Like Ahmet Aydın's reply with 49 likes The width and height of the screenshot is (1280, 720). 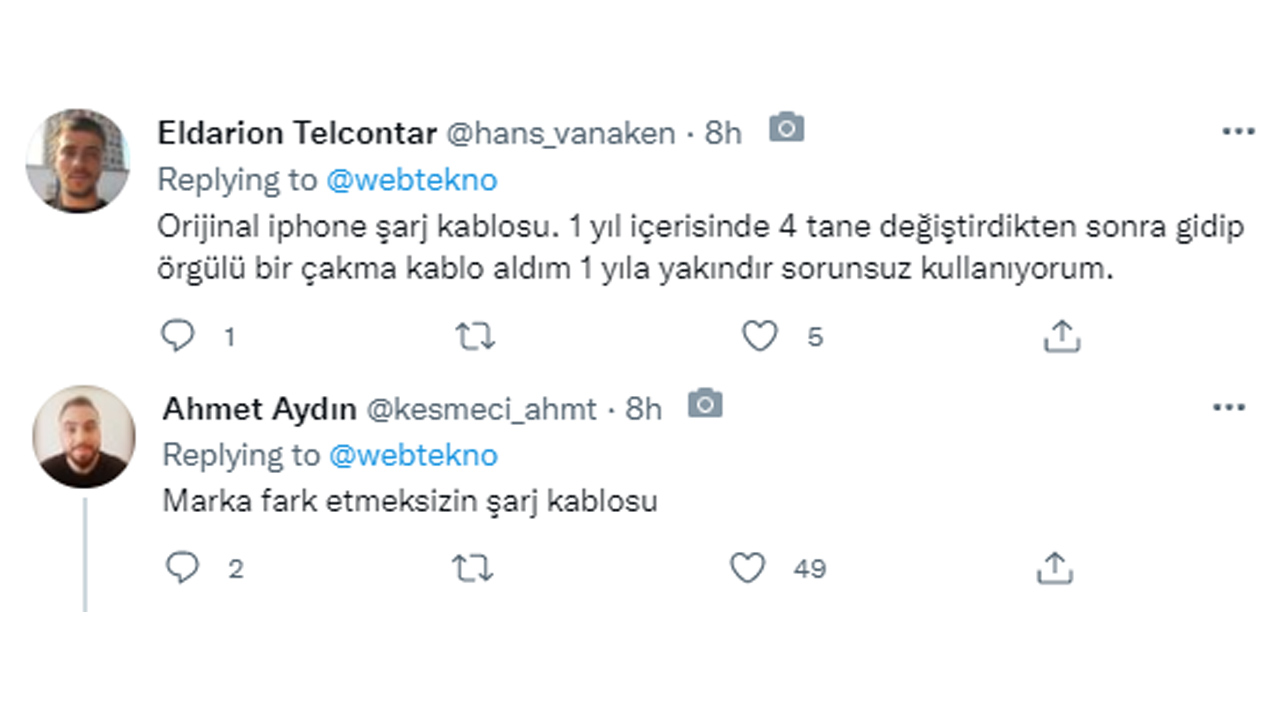point(747,567)
